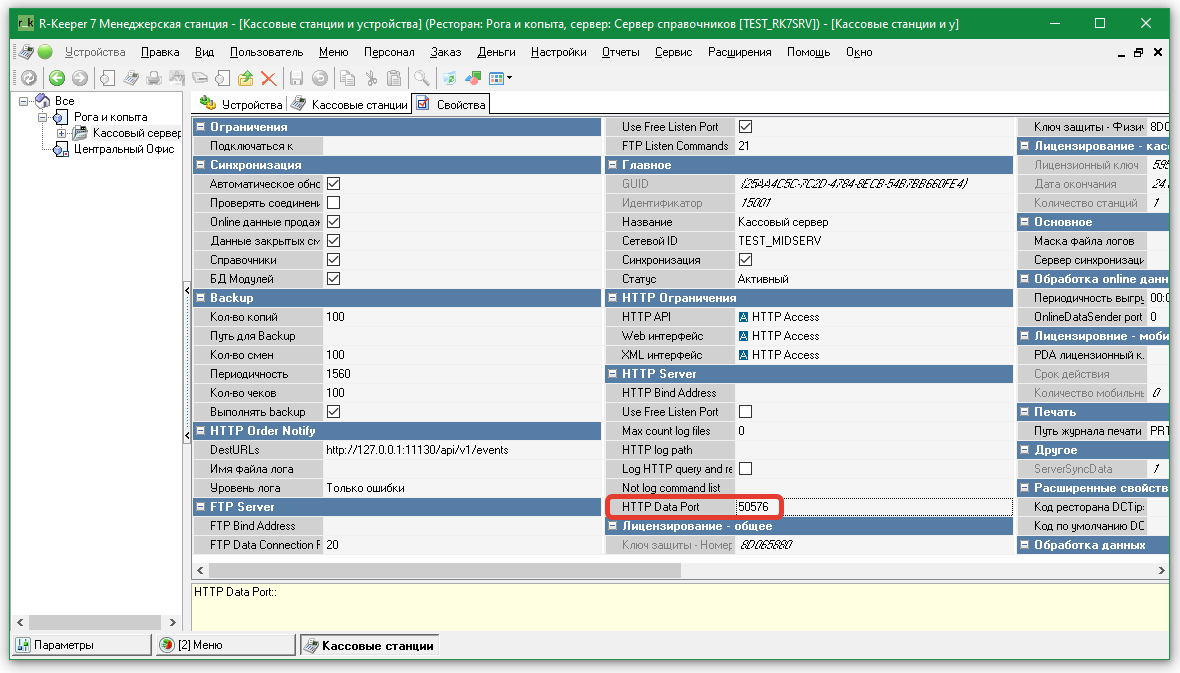Viewport: 1180px width, 673px height.
Task: Enable the Проверять соединение checkbox
Action: pos(333,203)
